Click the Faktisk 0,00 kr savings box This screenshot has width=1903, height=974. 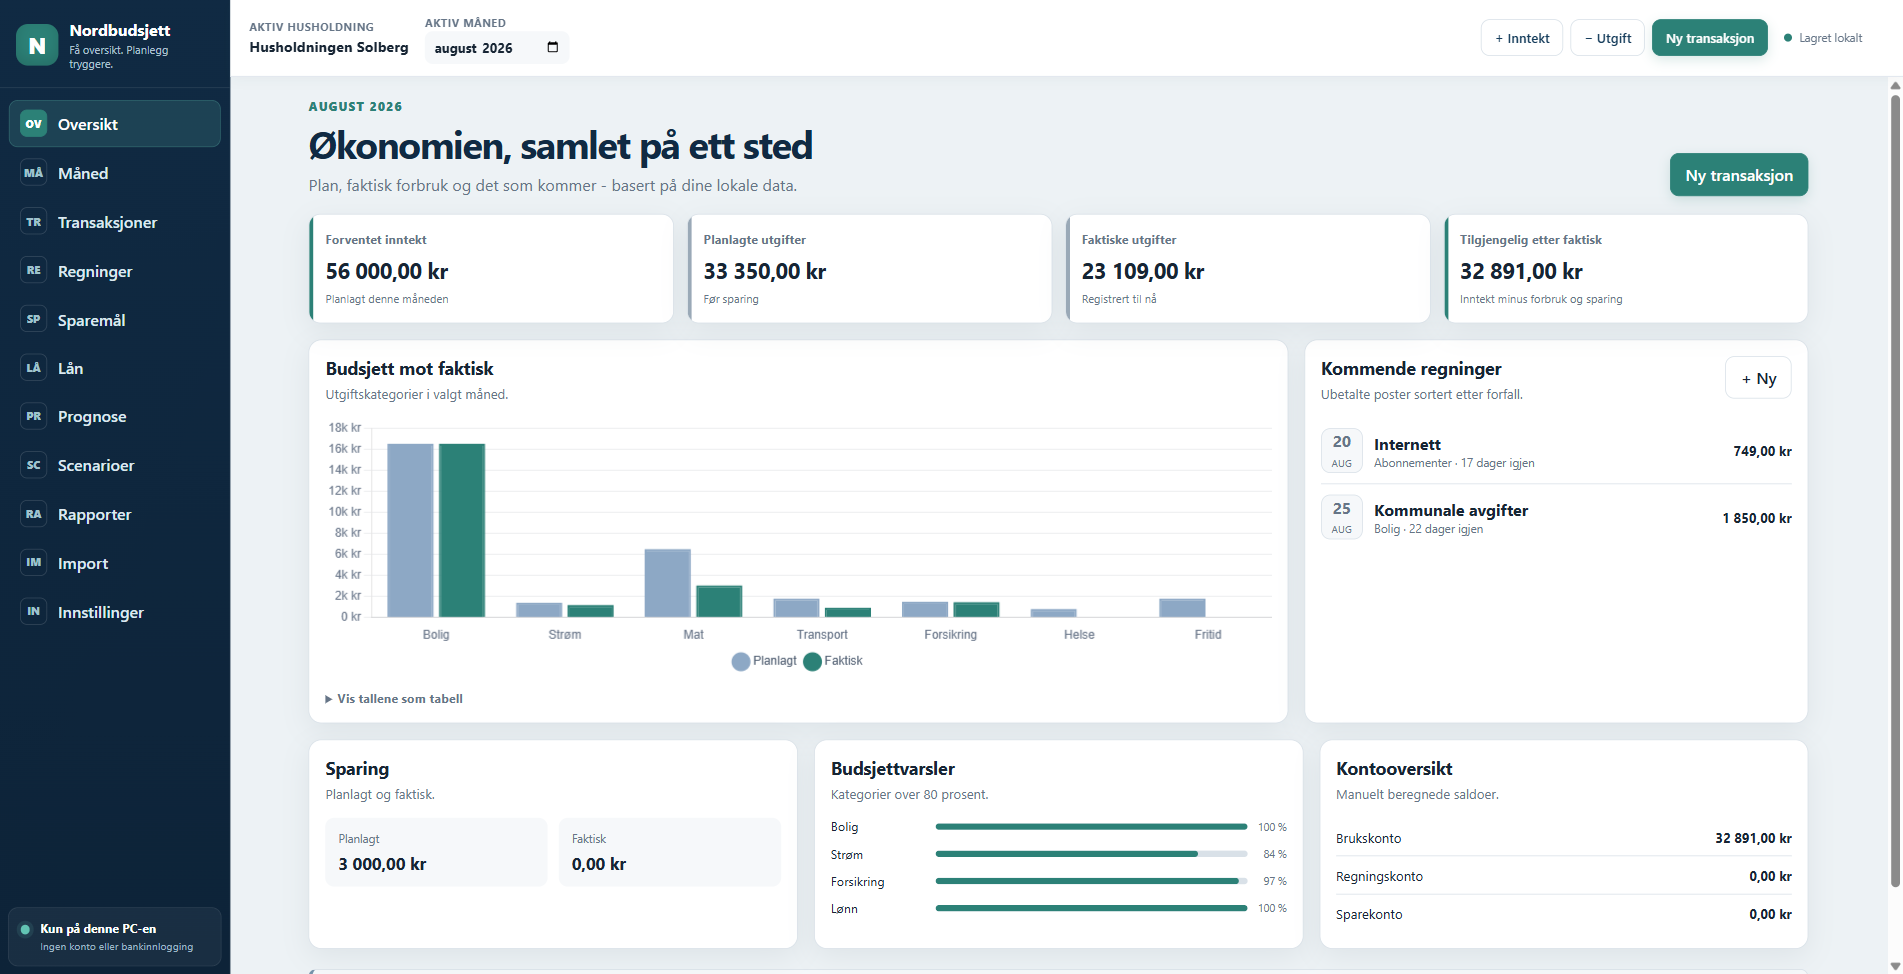coord(670,852)
